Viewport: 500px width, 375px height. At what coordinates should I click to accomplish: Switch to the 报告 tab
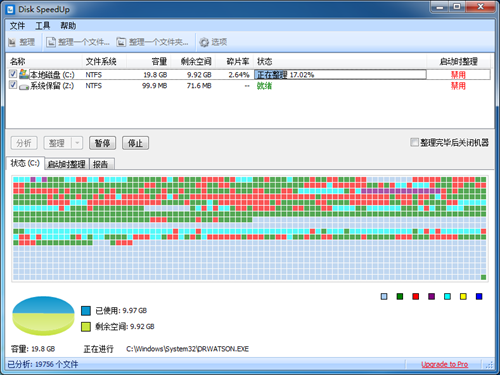click(x=102, y=164)
